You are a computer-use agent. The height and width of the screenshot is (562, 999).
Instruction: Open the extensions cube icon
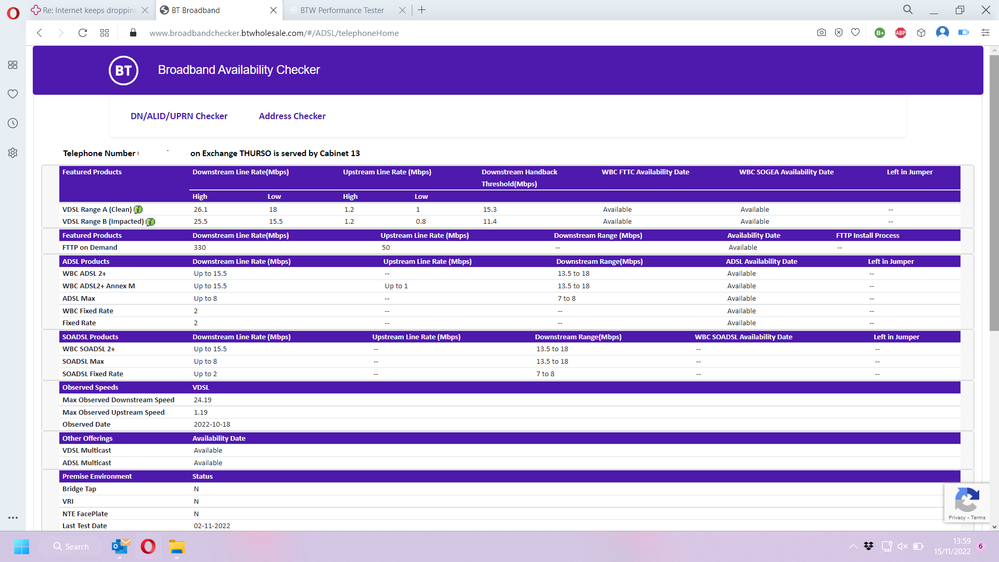[x=921, y=32]
